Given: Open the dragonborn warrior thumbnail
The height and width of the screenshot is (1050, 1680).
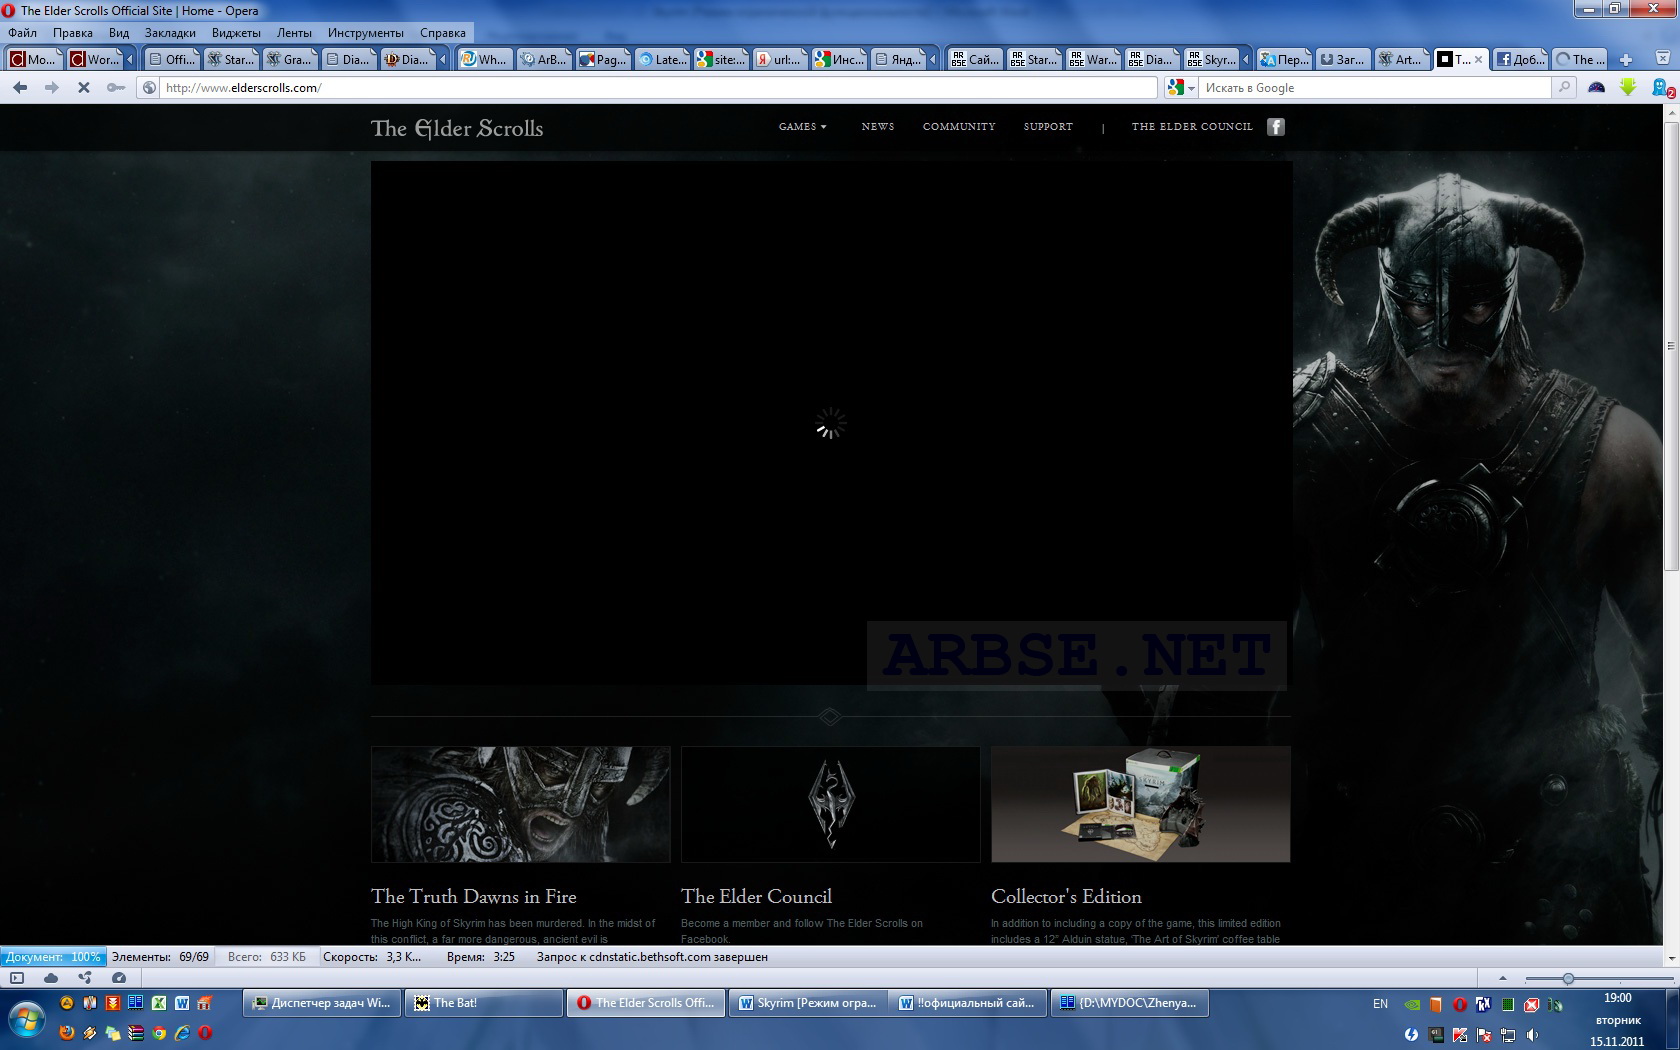Looking at the screenshot, I should coord(521,804).
